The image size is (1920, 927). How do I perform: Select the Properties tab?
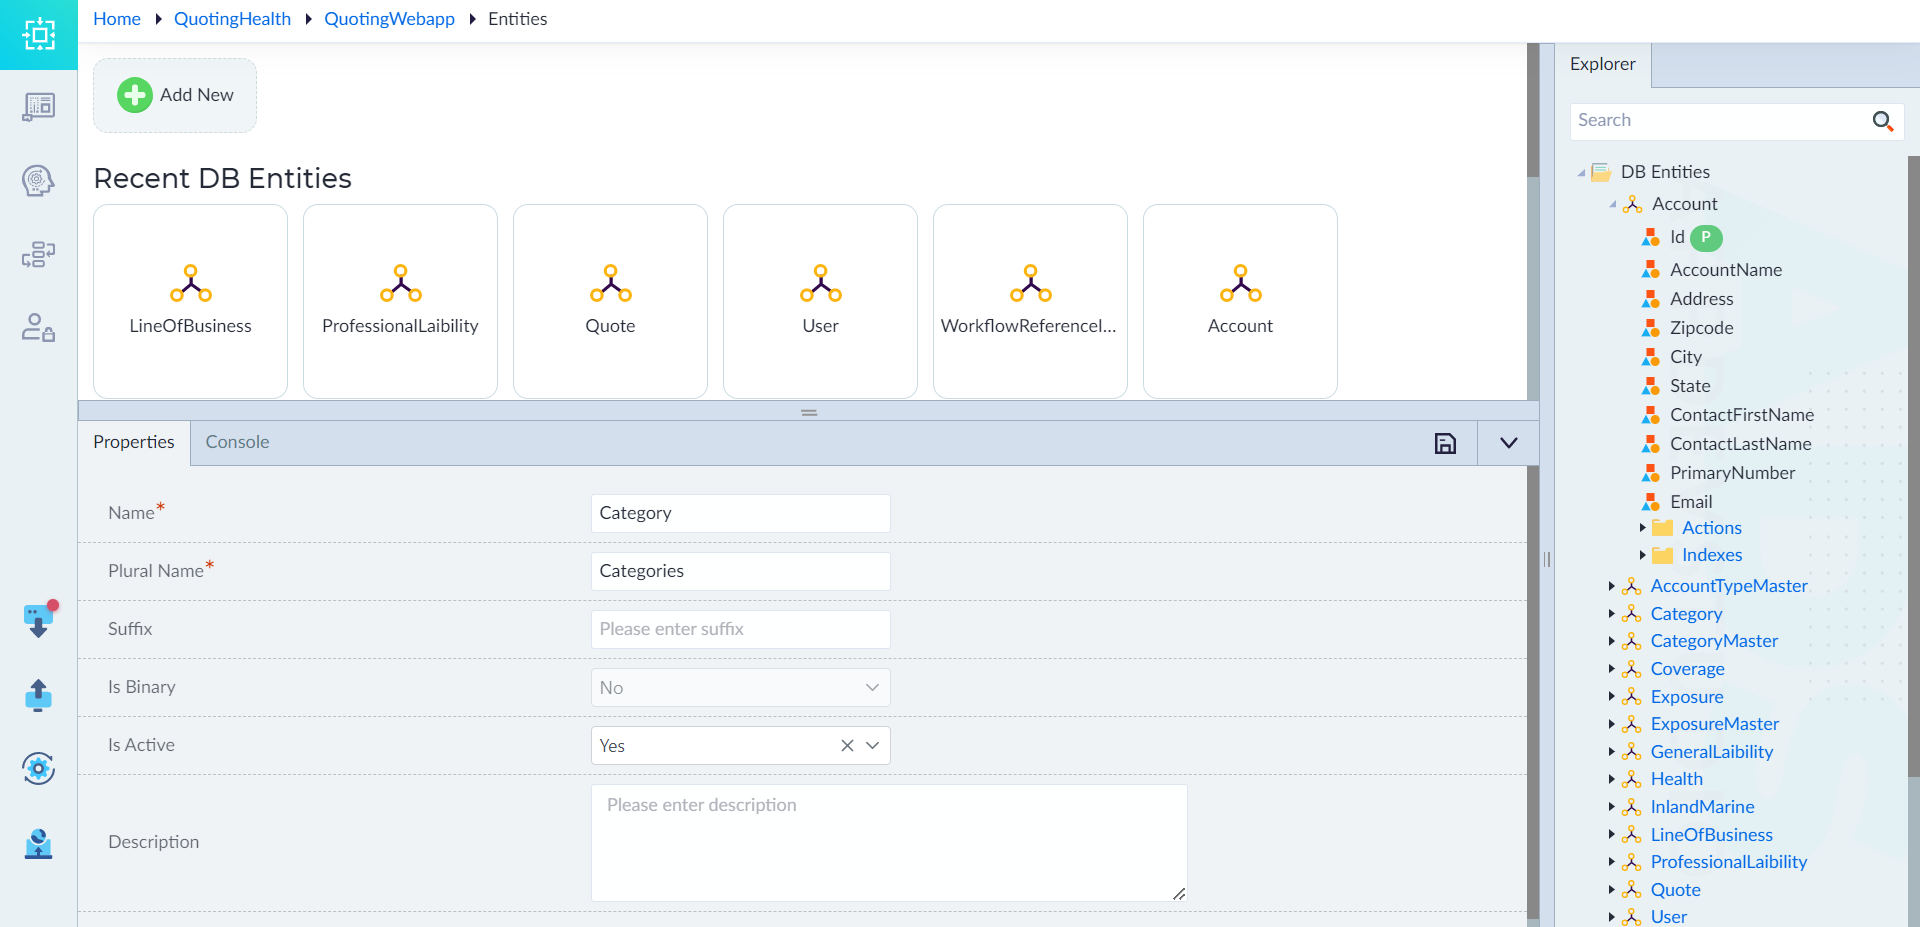134,442
